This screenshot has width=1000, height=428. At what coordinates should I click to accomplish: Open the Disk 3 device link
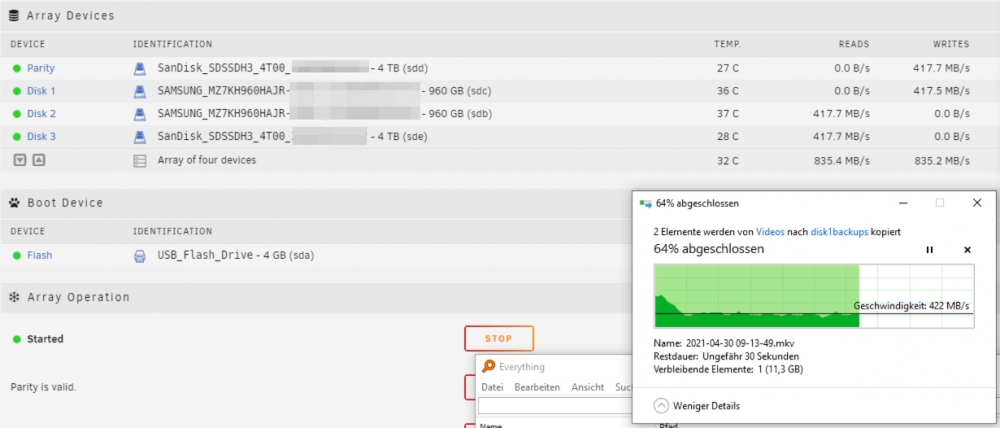pyautogui.click(x=41, y=137)
